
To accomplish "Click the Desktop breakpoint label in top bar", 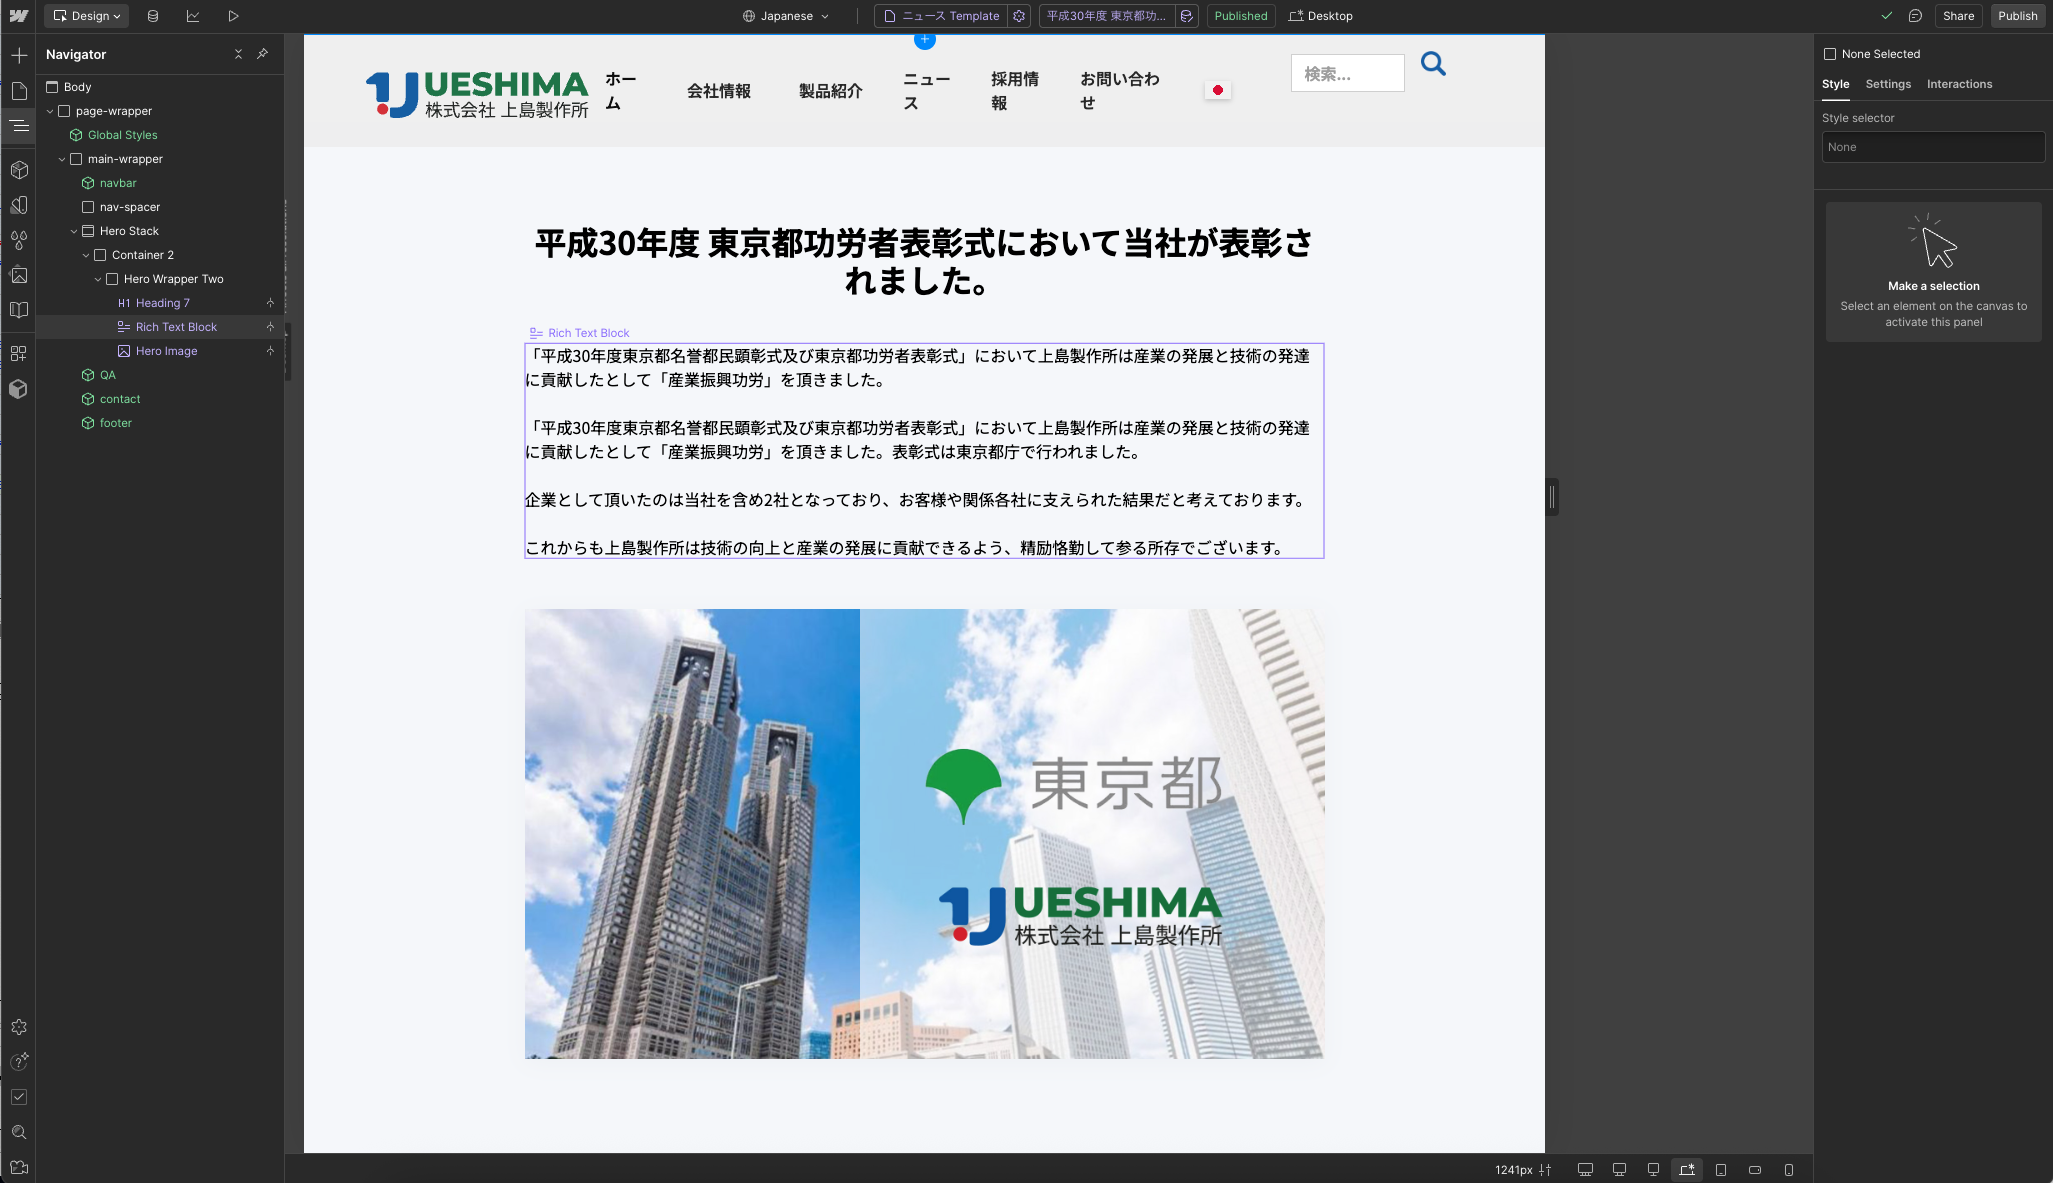I will [x=1321, y=16].
